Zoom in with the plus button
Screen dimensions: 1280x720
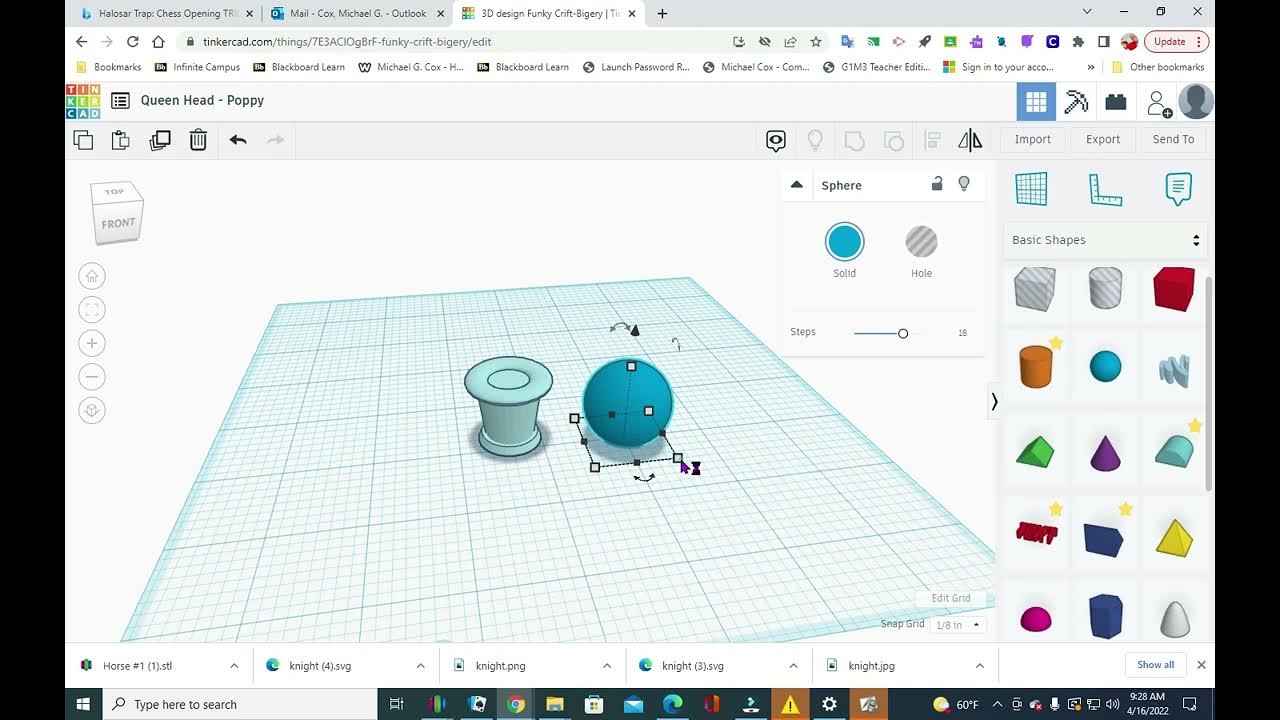coord(92,343)
